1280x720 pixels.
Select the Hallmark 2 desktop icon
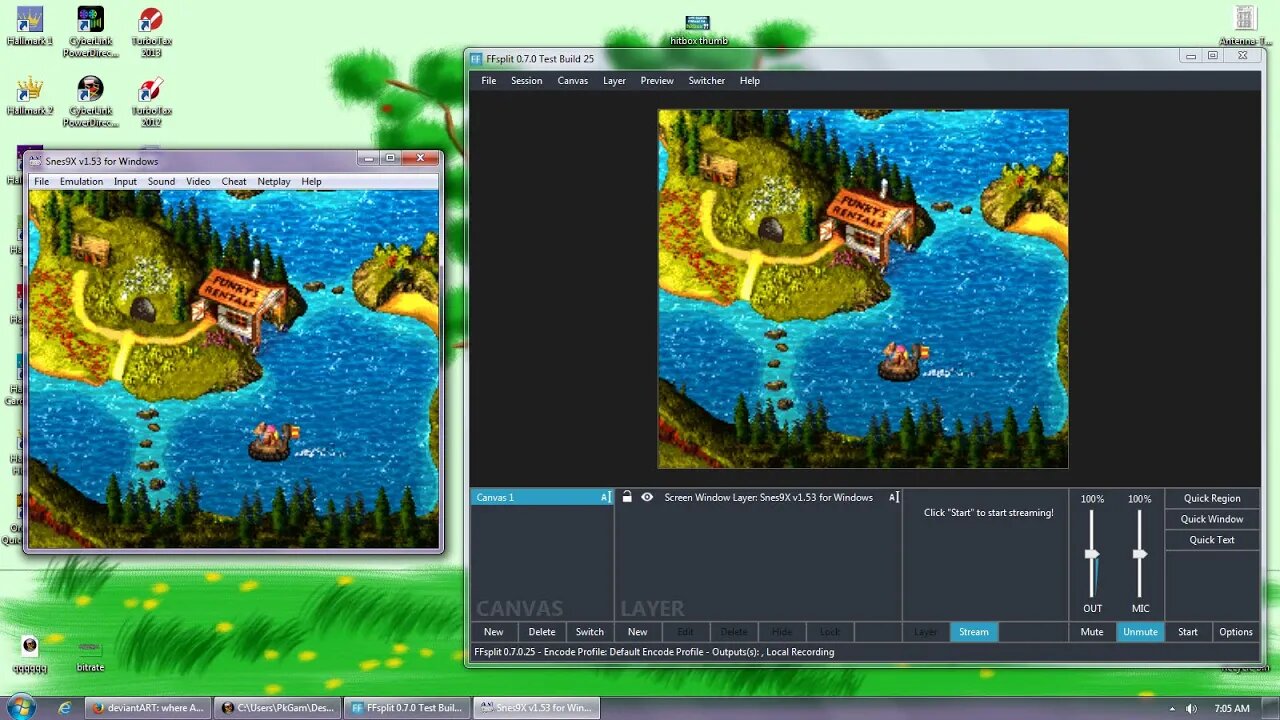tap(30, 96)
